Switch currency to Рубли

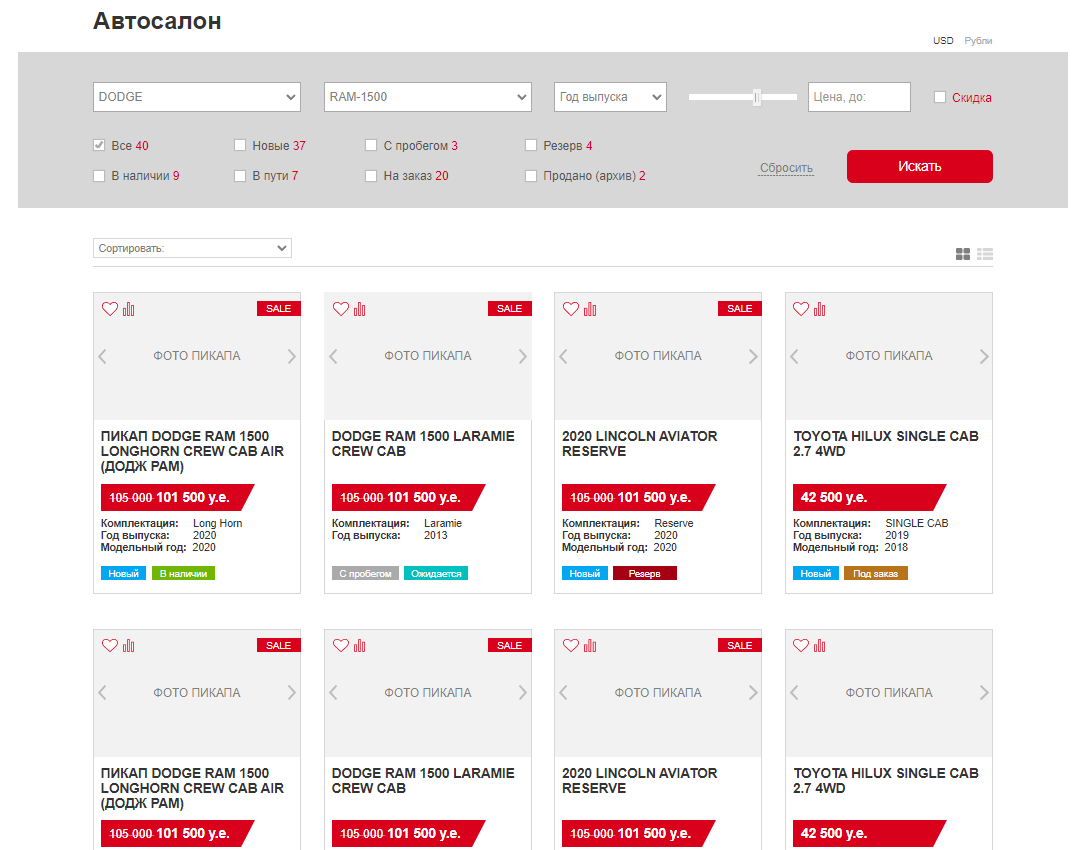pyautogui.click(x=978, y=41)
